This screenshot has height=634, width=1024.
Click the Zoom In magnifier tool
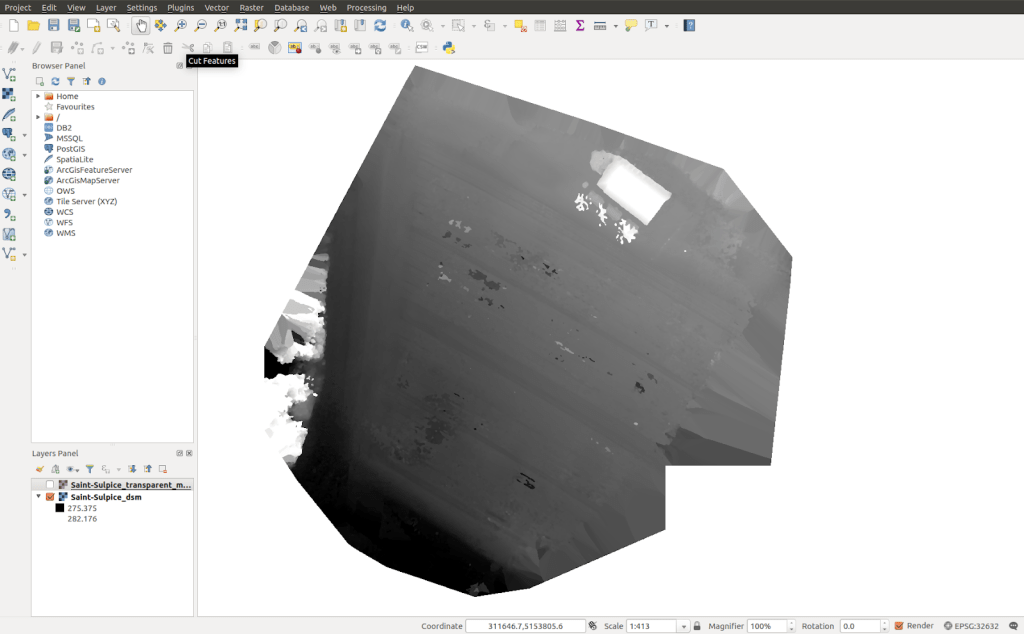[x=180, y=25]
